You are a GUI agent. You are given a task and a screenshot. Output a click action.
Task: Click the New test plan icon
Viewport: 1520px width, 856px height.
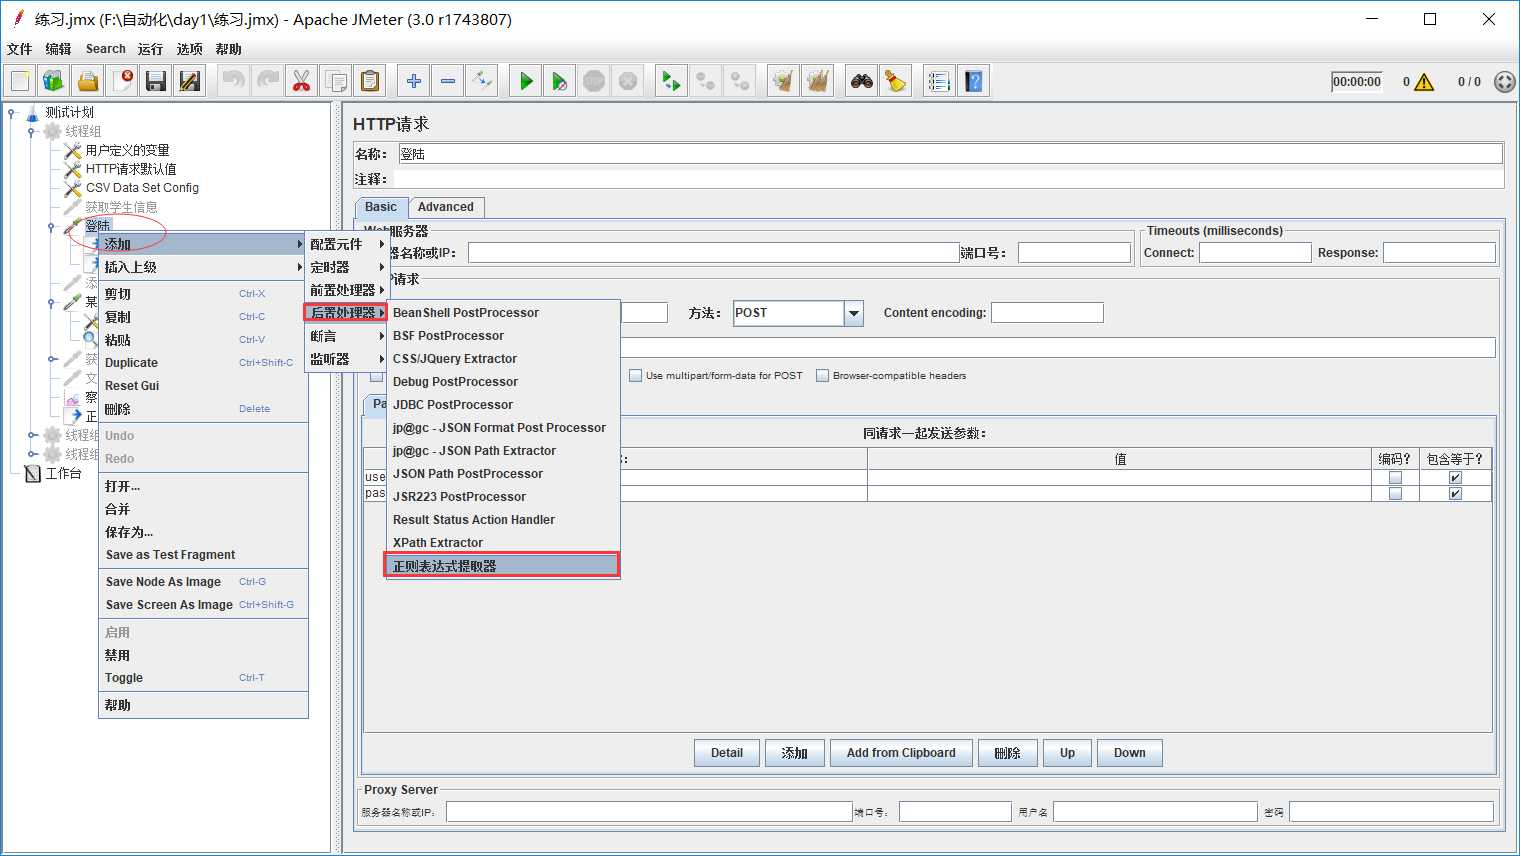[20, 81]
